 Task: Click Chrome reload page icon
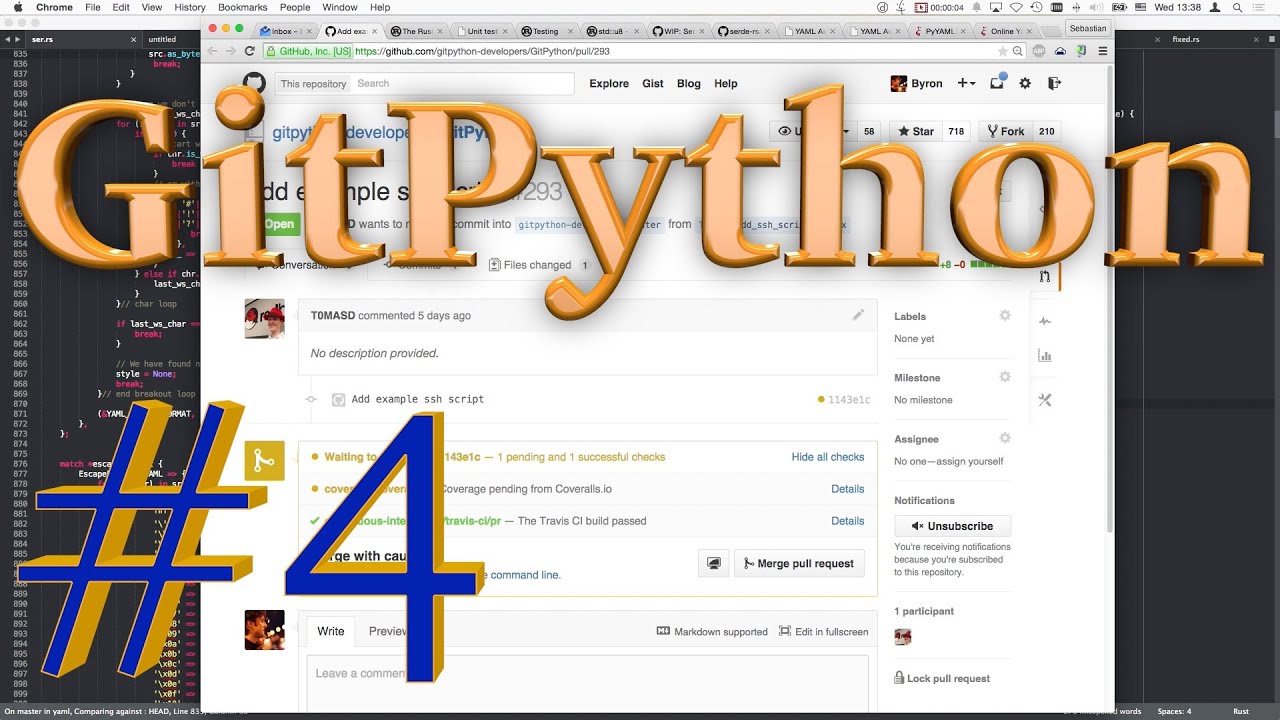(249, 51)
